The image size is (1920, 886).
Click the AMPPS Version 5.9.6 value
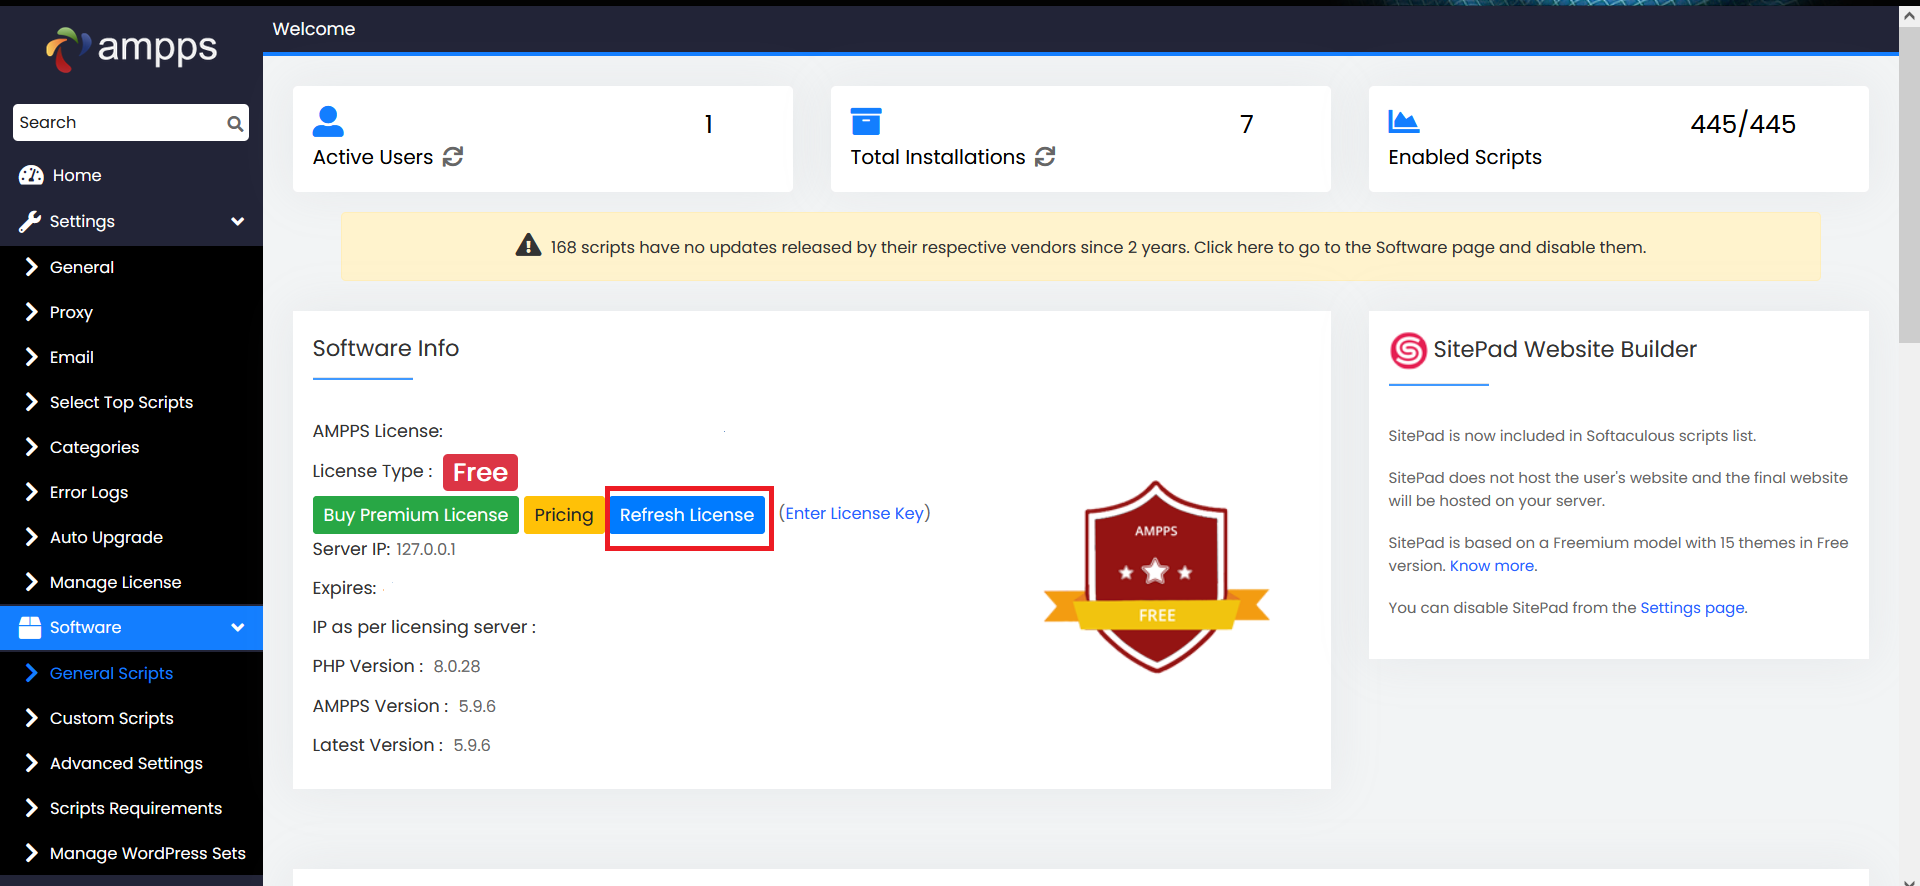[x=477, y=706]
